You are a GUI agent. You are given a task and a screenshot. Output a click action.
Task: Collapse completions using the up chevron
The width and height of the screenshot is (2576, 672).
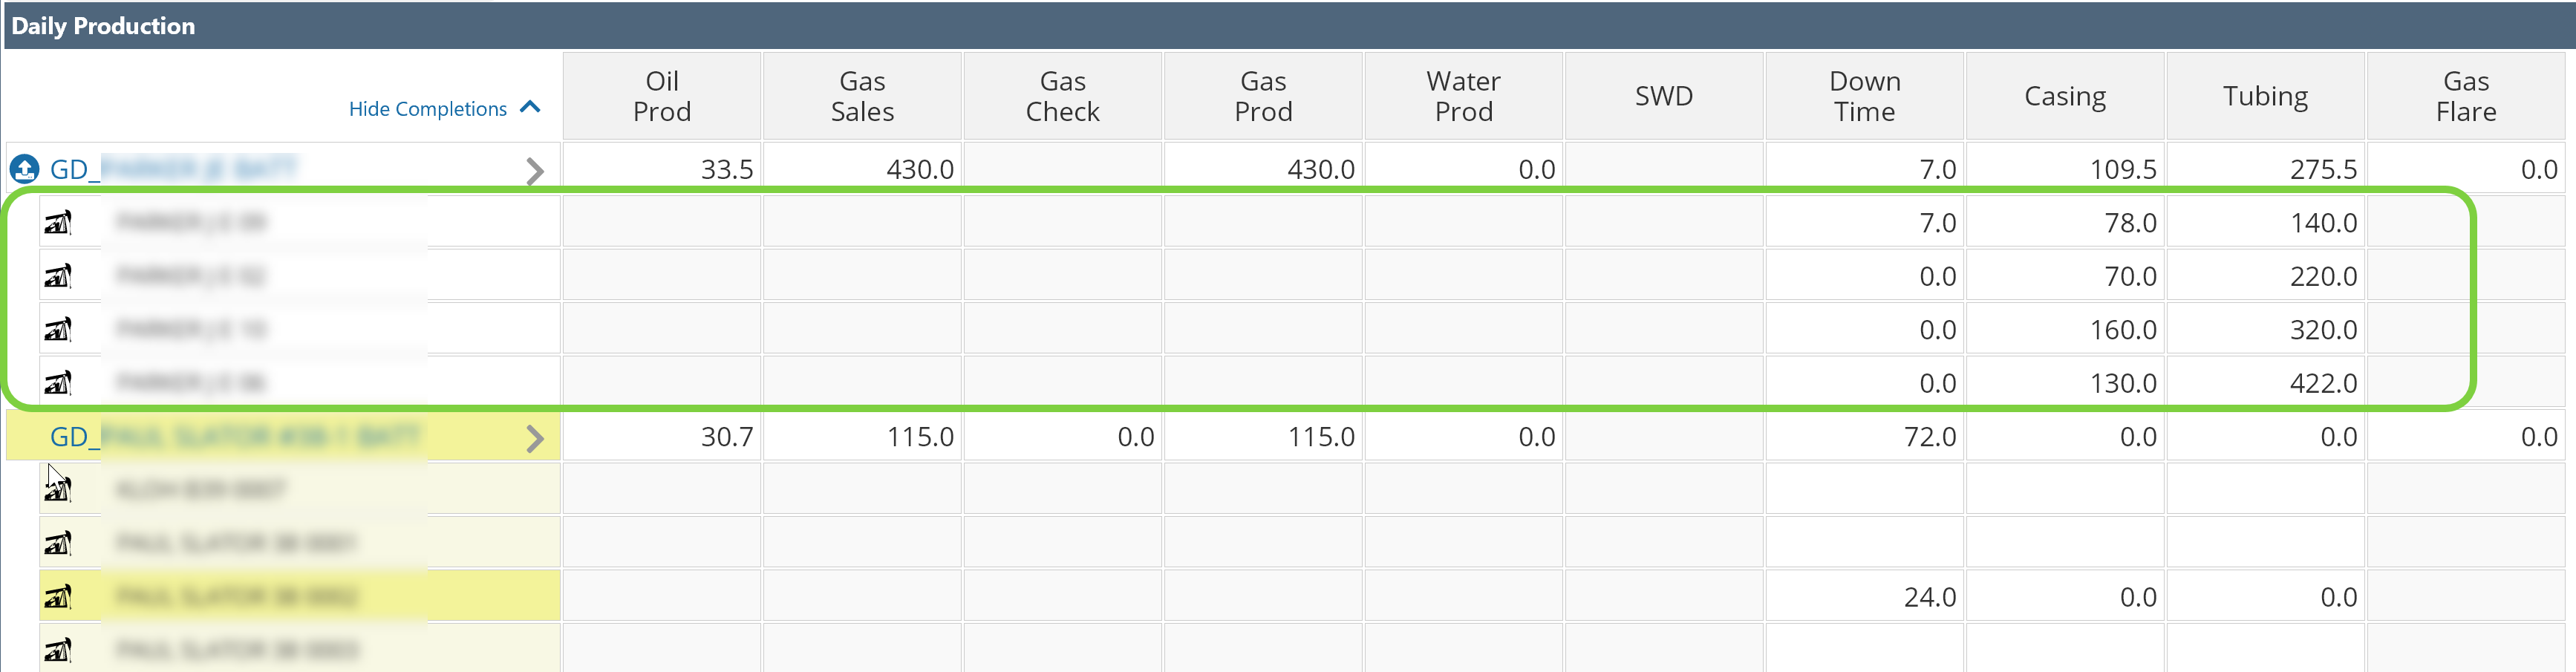click(x=531, y=108)
